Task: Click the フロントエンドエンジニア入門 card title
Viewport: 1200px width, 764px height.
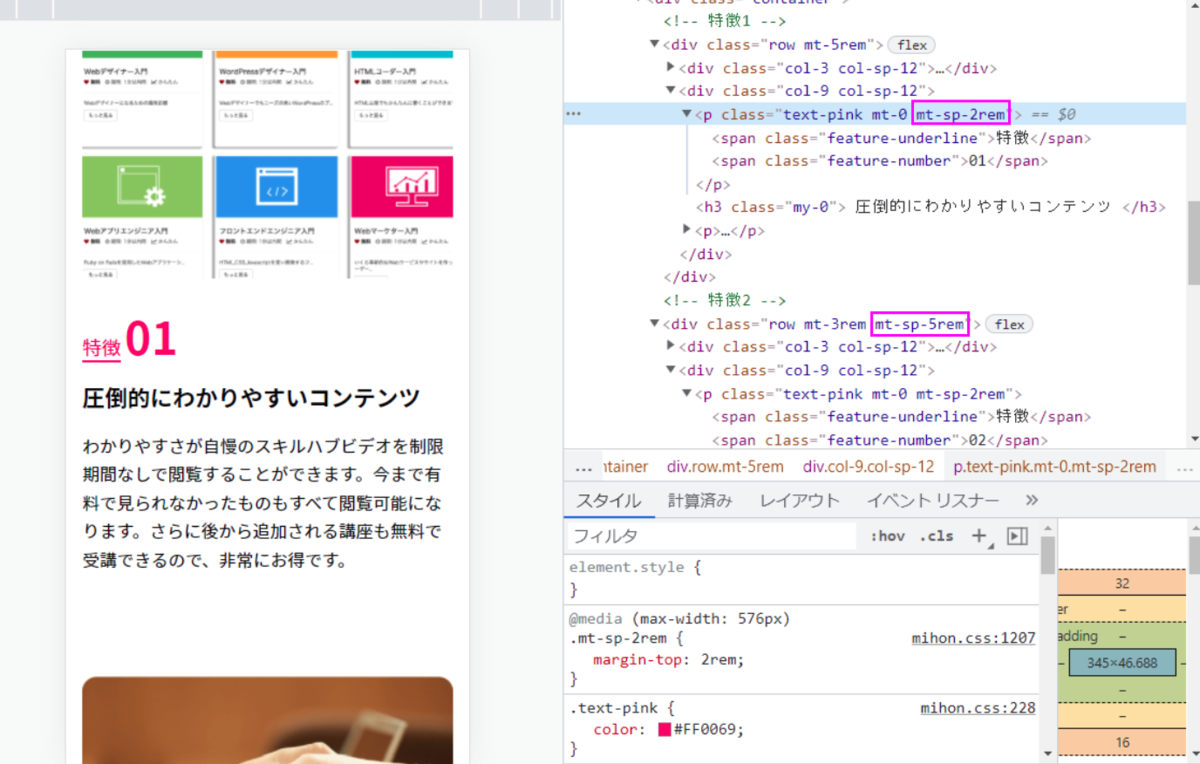Action: tap(265, 230)
